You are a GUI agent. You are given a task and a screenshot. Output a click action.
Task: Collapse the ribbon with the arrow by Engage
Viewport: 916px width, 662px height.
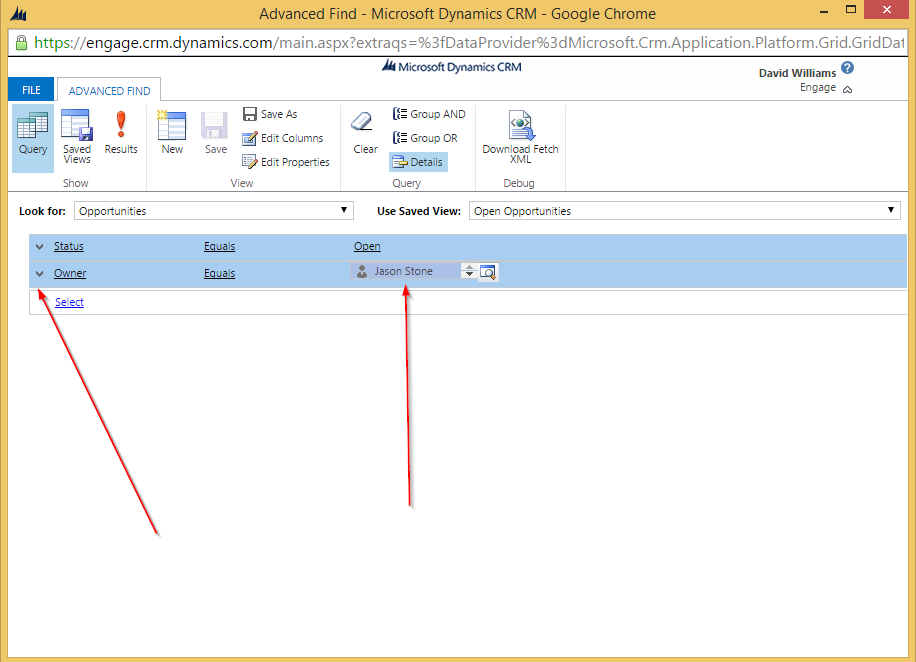[848, 89]
